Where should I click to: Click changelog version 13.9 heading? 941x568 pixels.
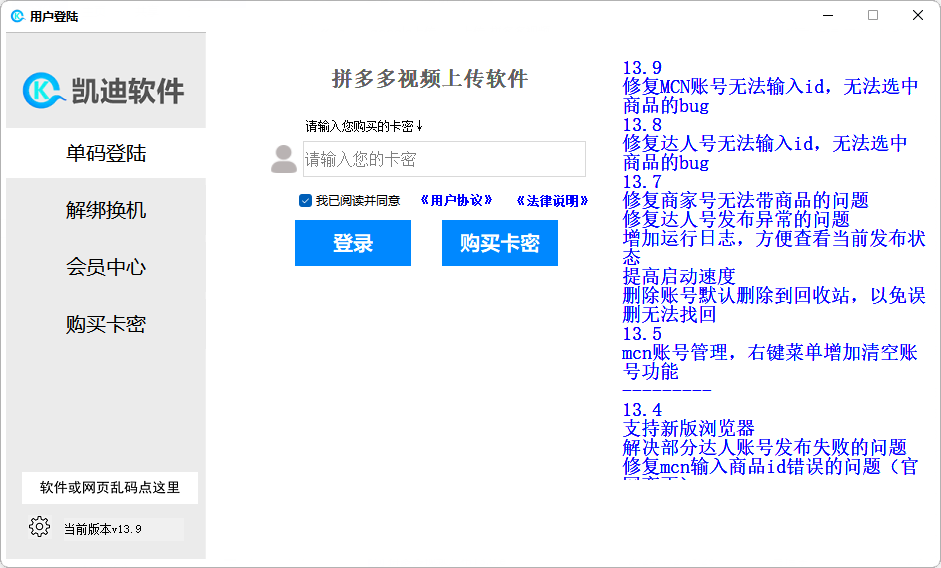642,68
